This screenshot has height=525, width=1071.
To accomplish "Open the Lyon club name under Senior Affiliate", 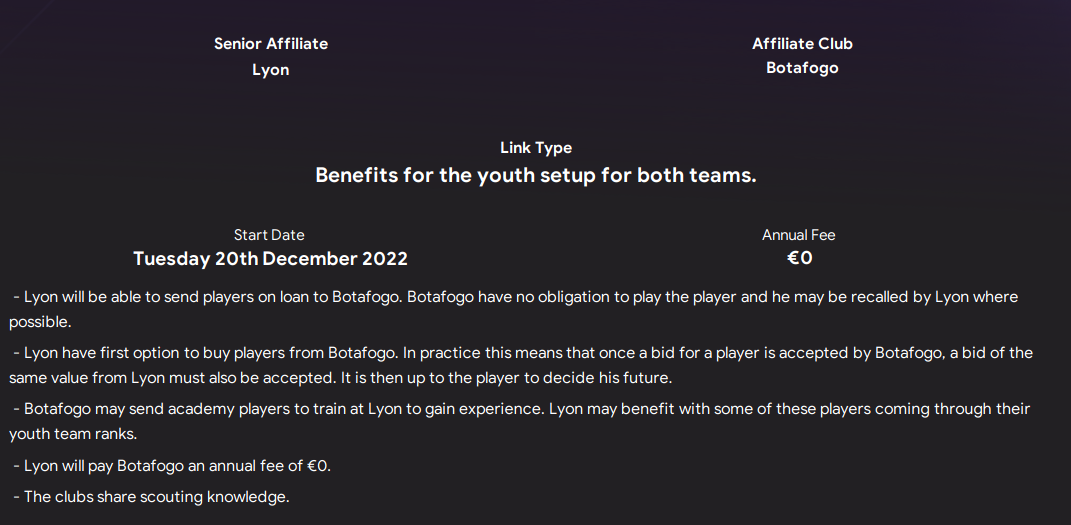I will [270, 70].
